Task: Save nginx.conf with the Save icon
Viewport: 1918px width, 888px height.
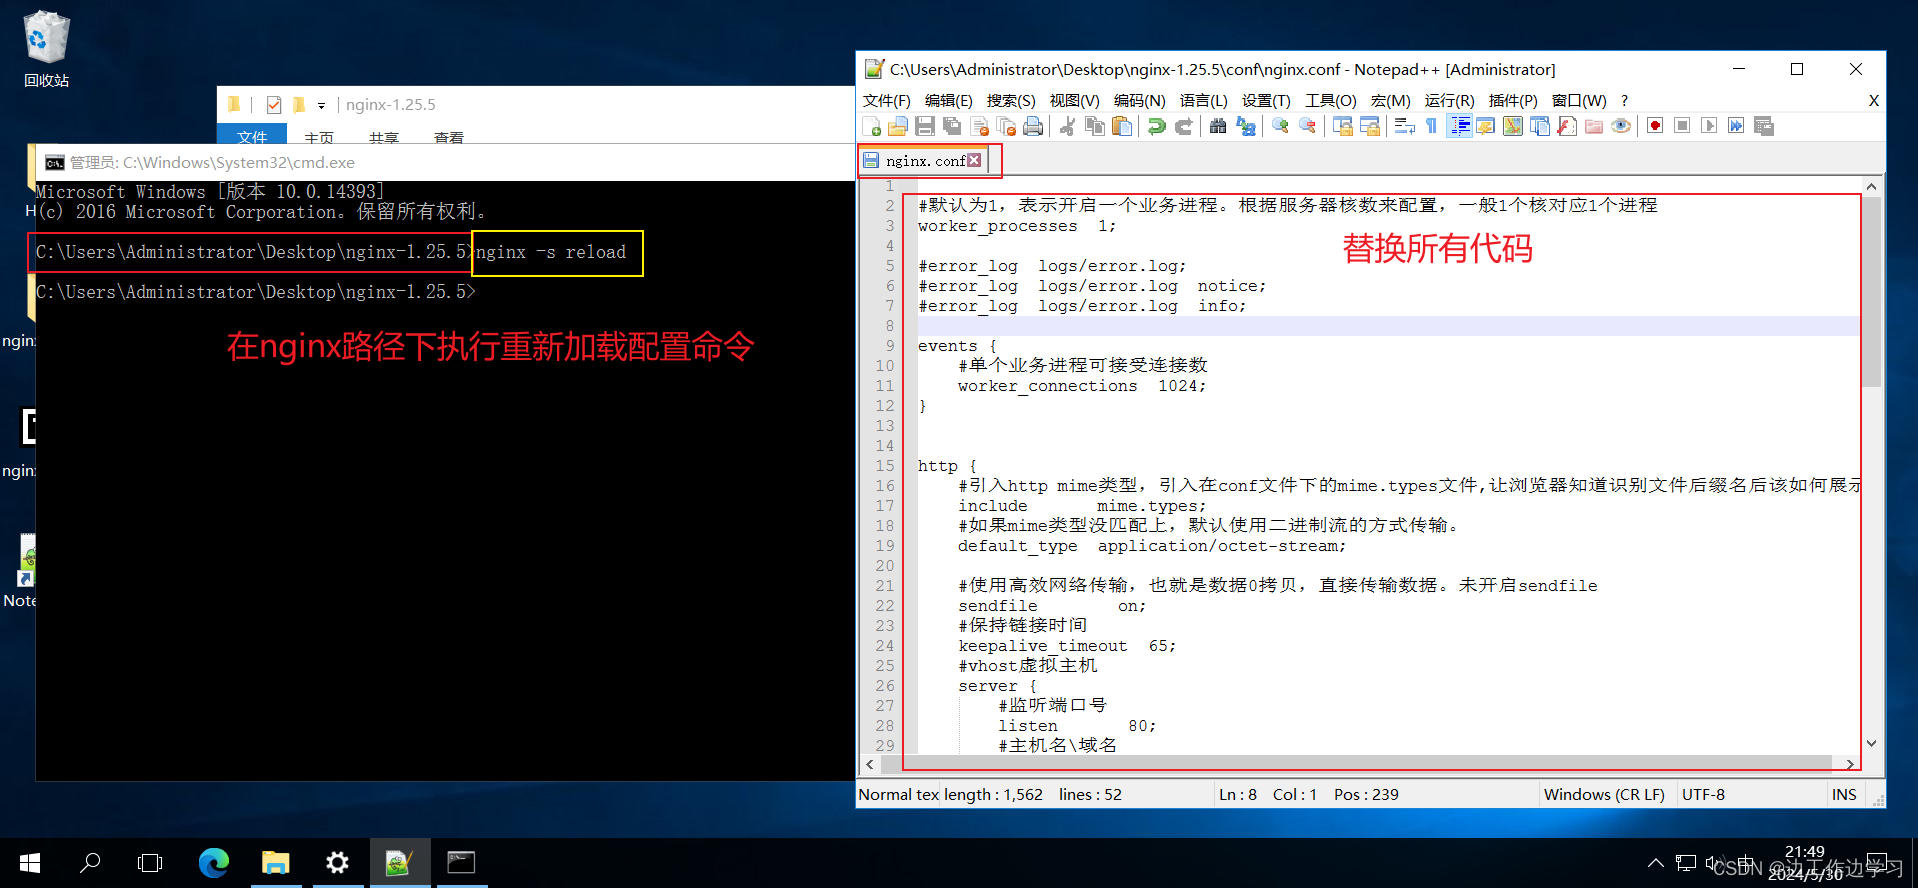Action: tap(925, 126)
